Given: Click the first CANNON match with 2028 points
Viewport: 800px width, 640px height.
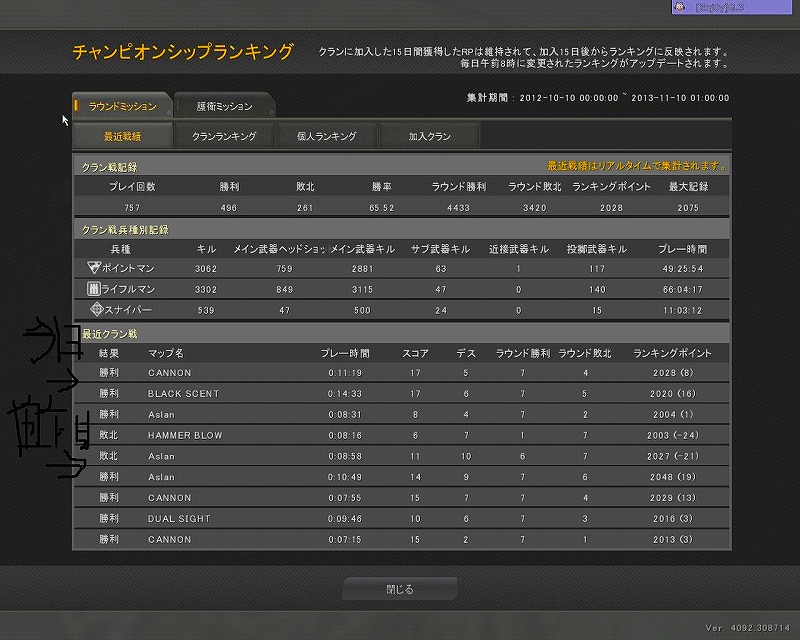Looking at the screenshot, I should tap(400, 373).
